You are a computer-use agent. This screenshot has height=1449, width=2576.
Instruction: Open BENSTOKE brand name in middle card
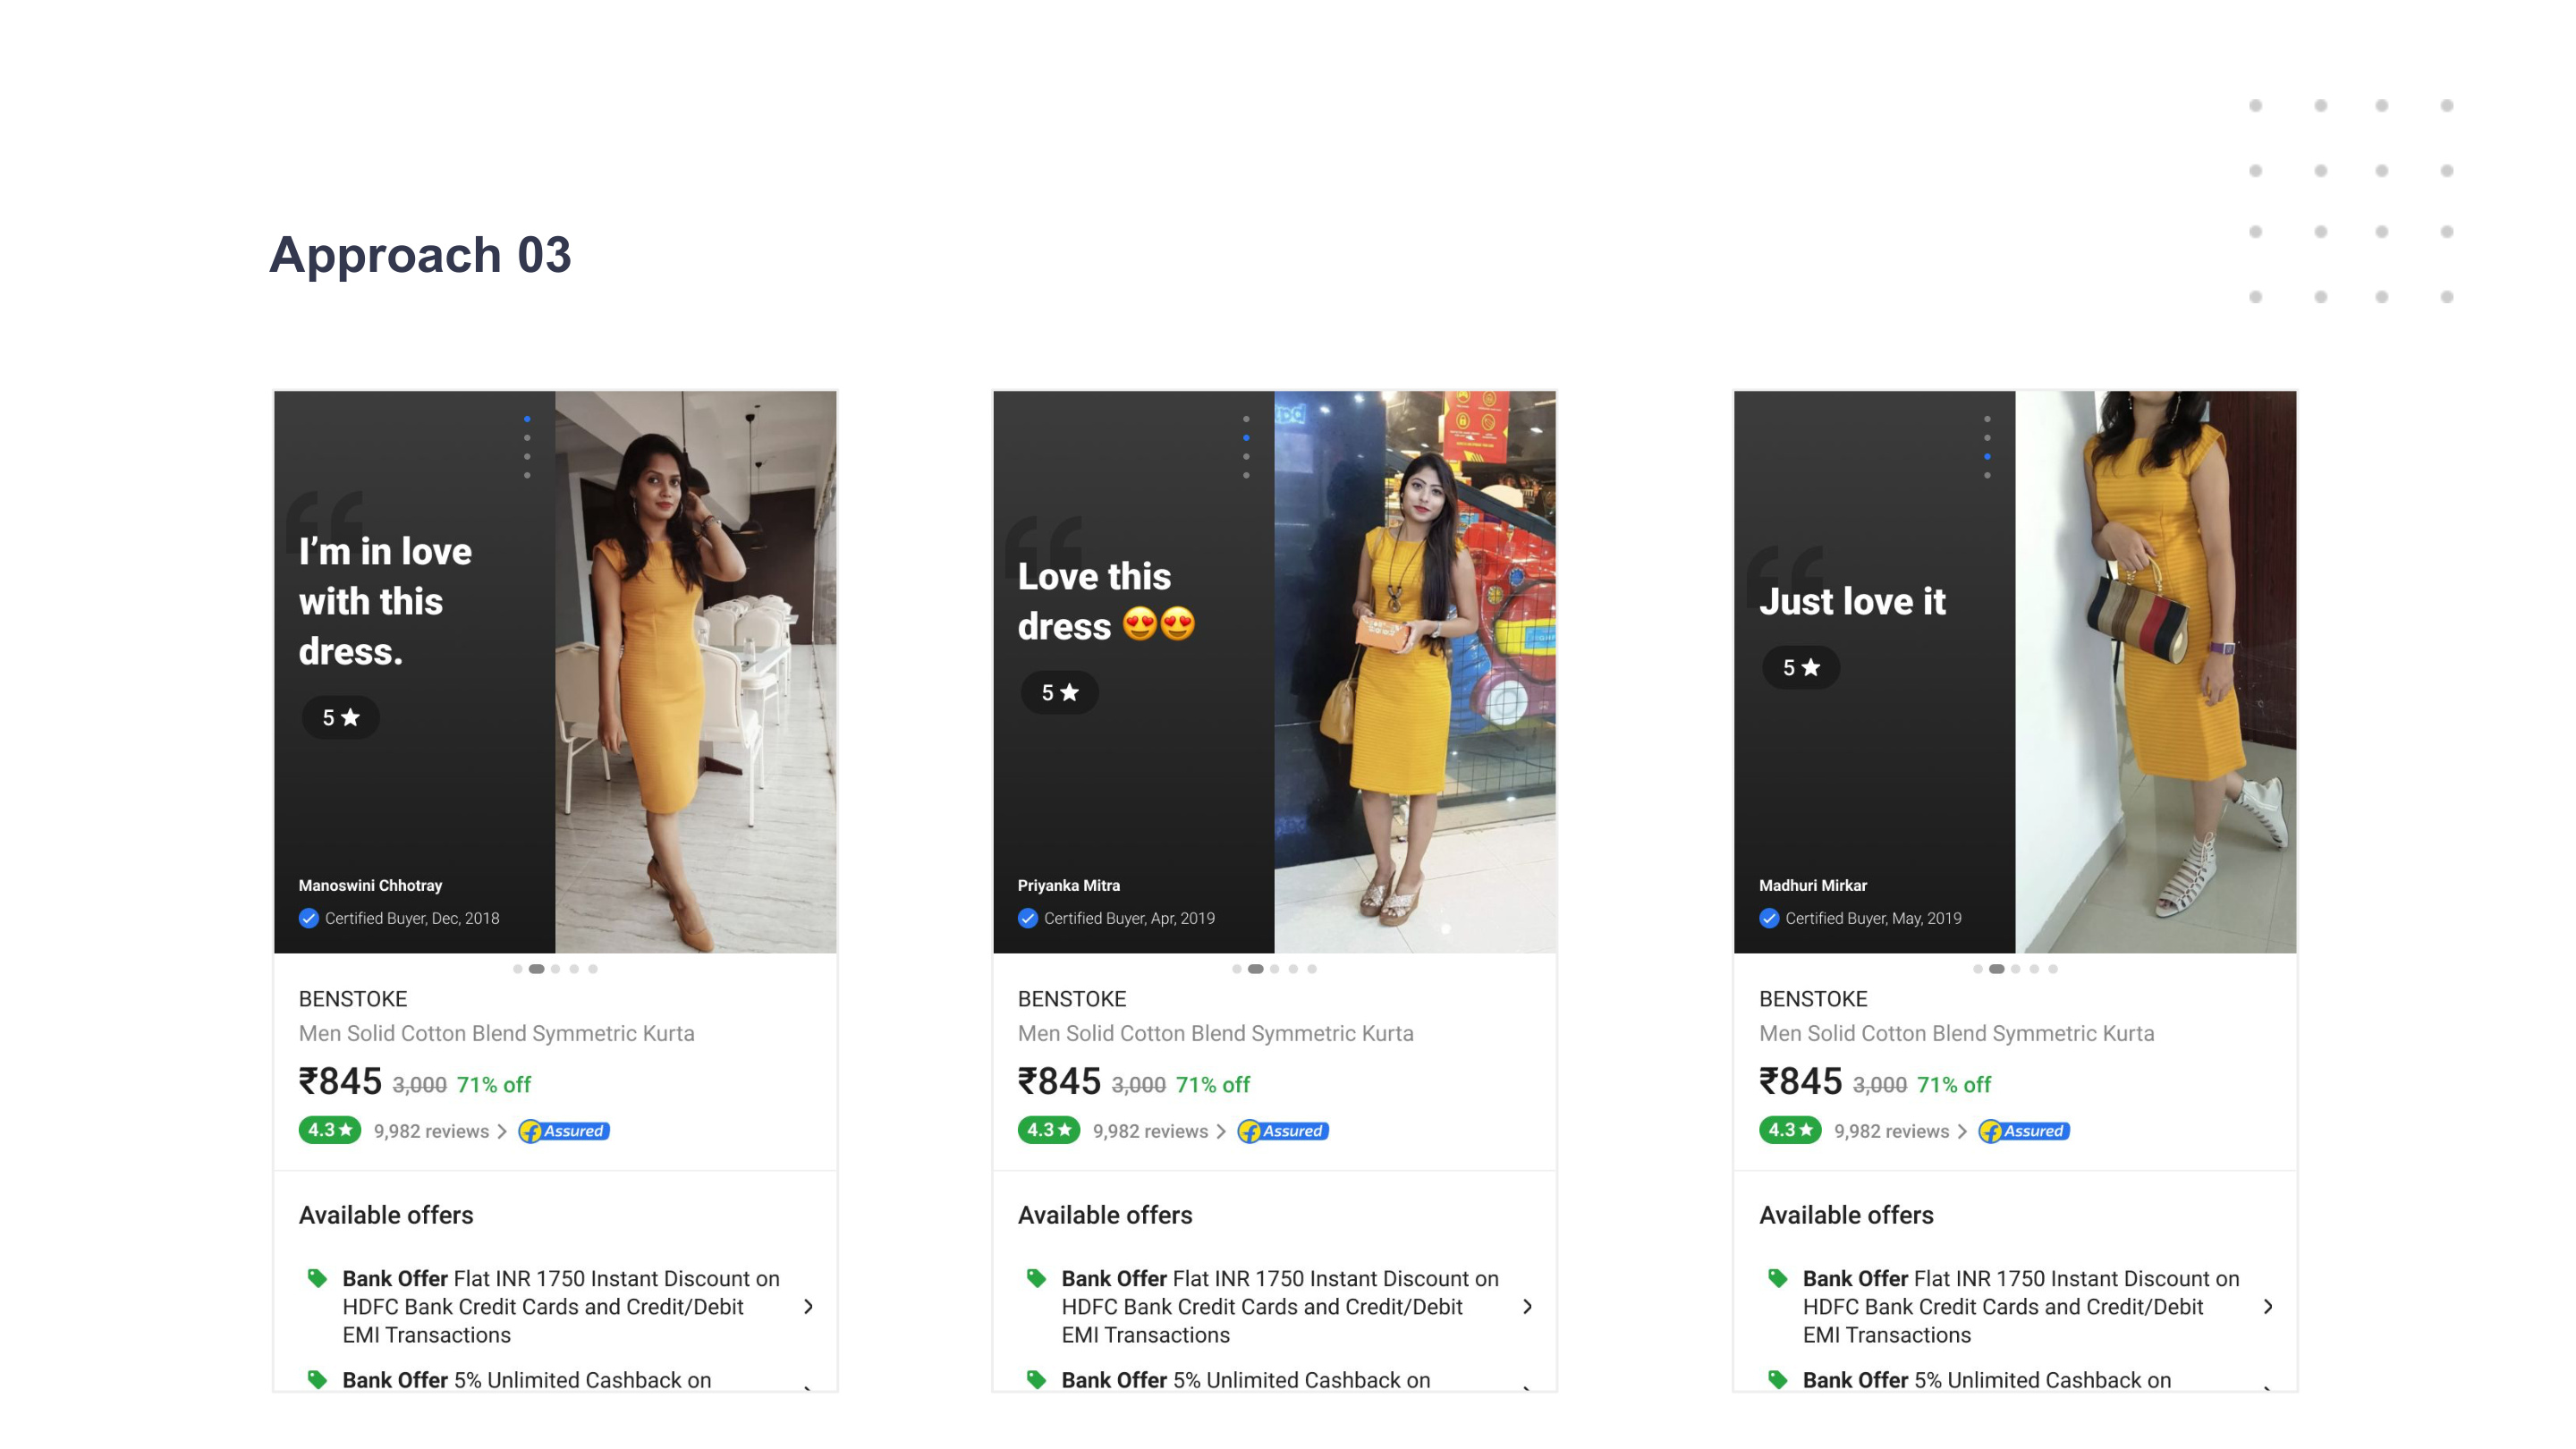point(1072,999)
